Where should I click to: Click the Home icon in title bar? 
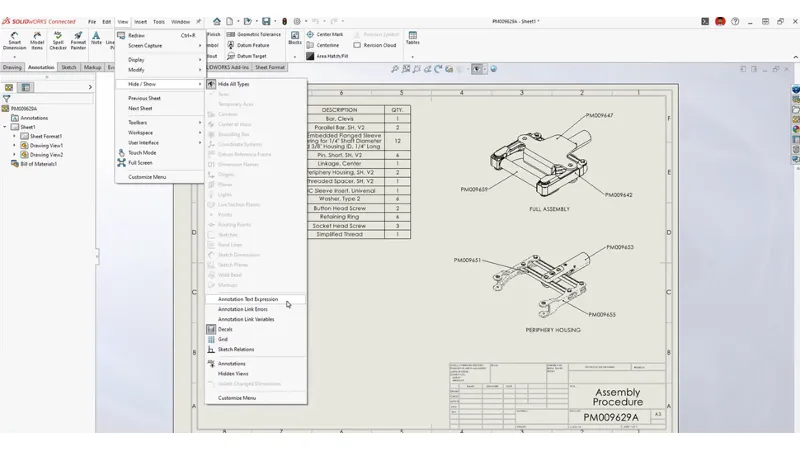pyautogui.click(x=217, y=21)
